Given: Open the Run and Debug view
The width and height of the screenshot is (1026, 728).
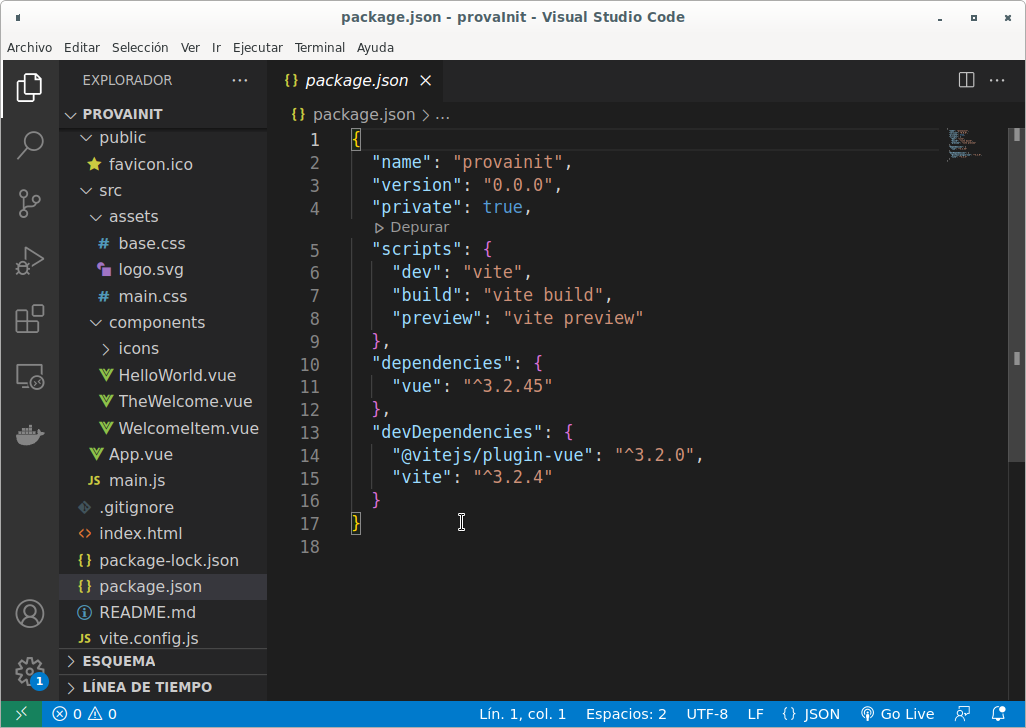Looking at the screenshot, I should point(30,262).
